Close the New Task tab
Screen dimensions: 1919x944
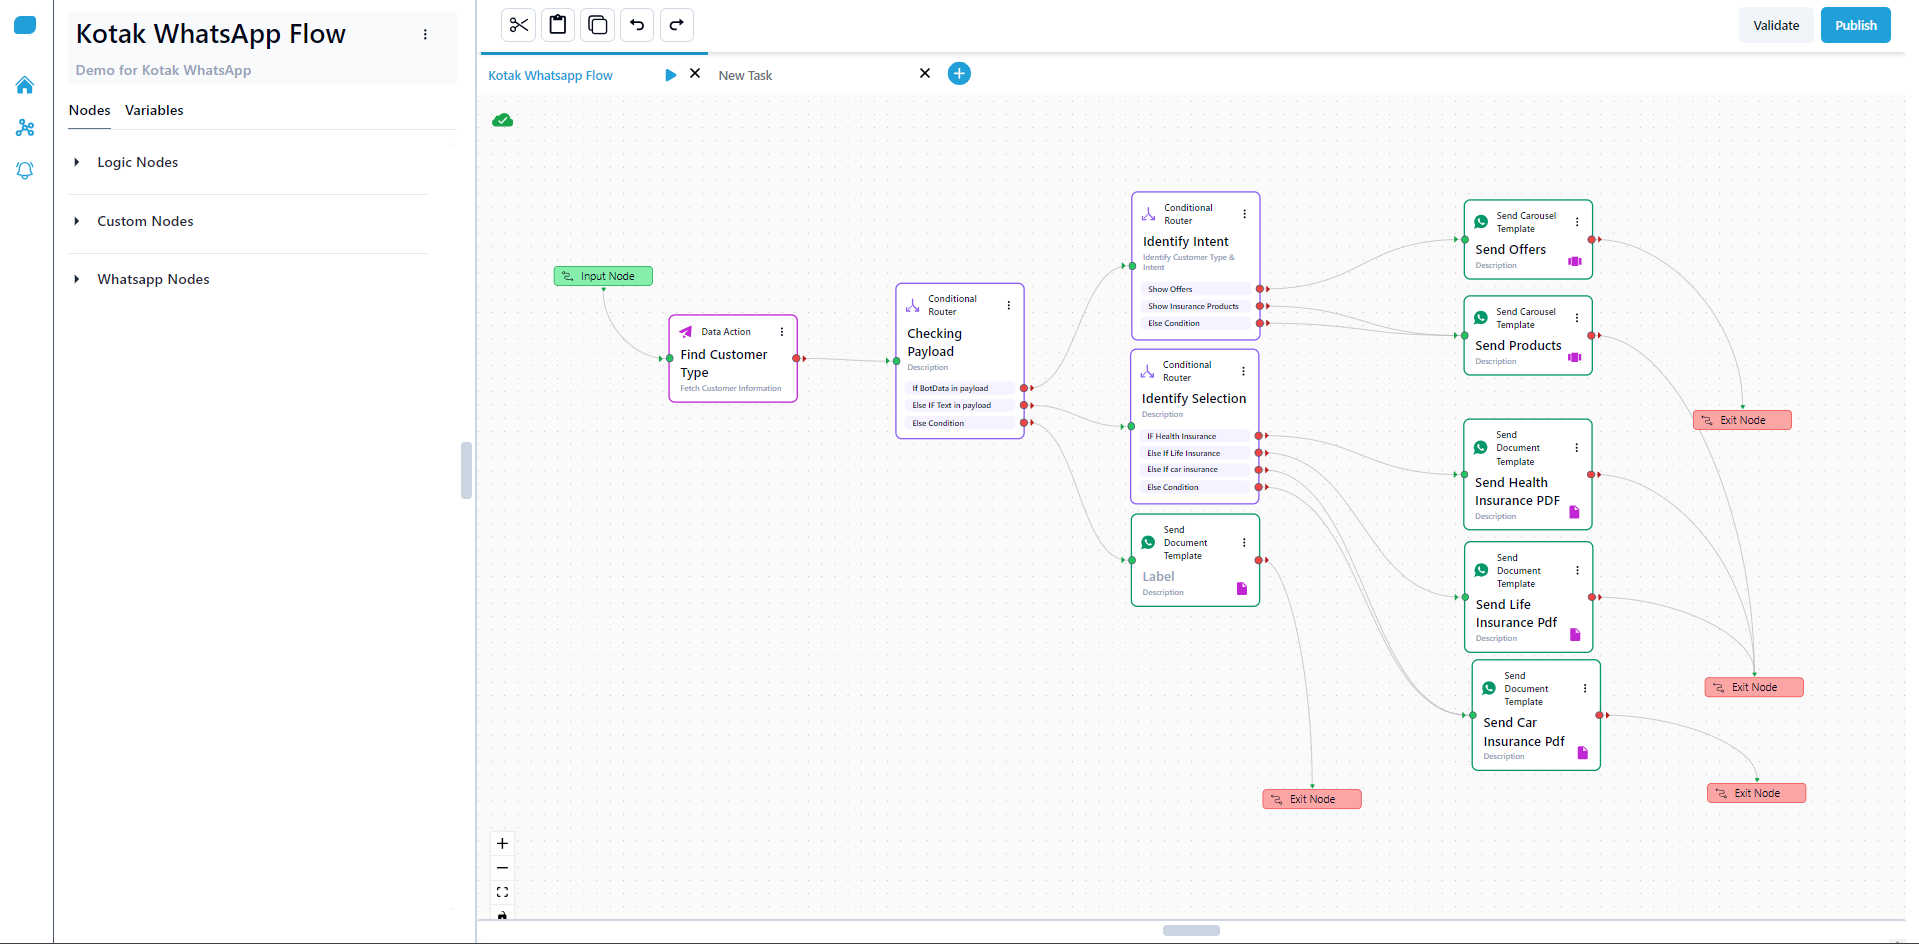click(925, 74)
